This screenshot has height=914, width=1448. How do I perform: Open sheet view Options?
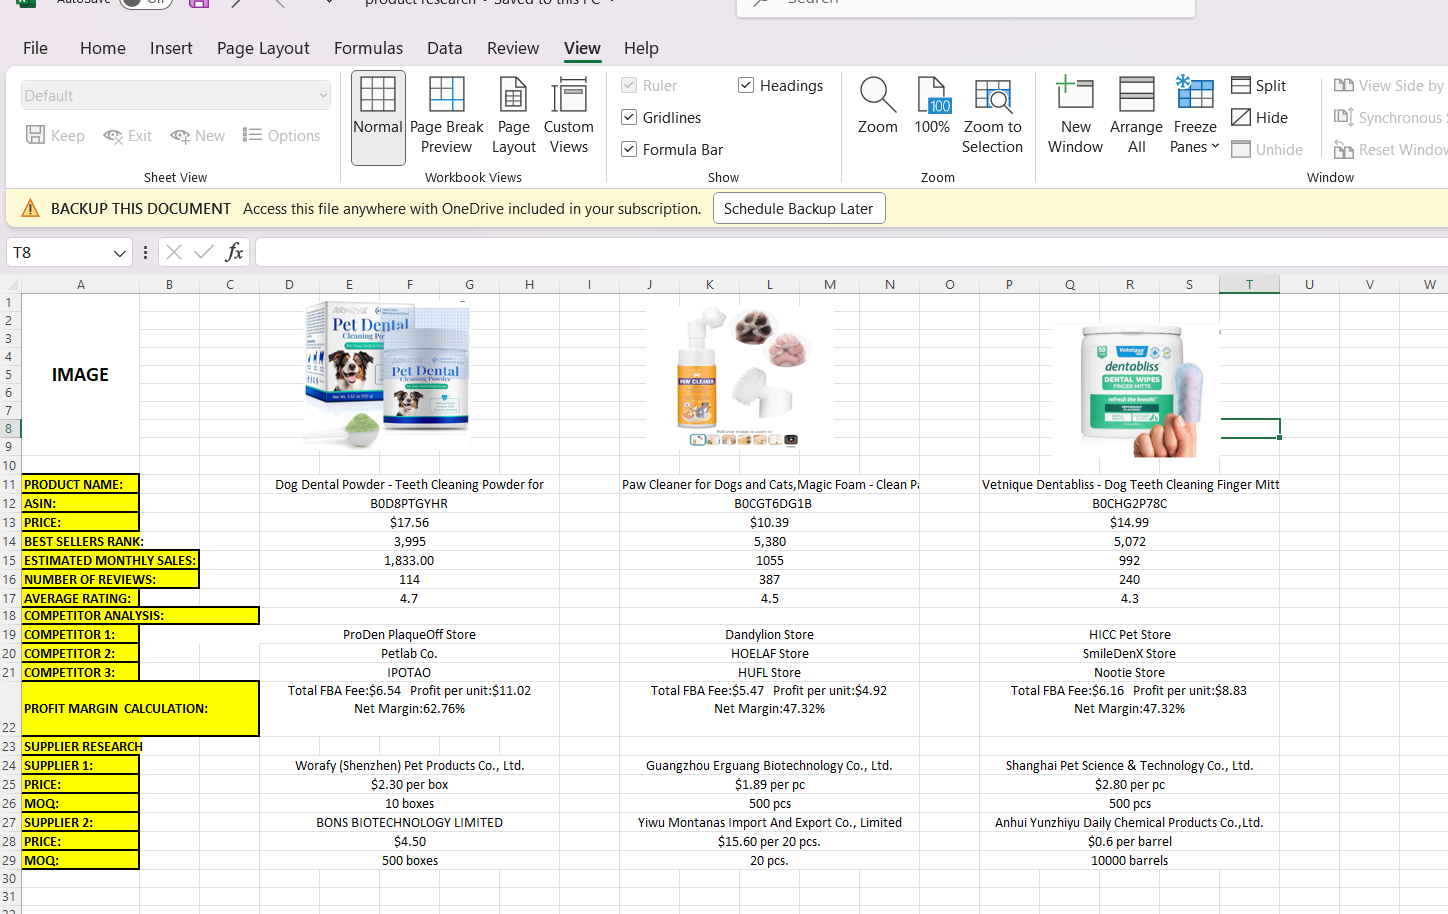coord(281,136)
